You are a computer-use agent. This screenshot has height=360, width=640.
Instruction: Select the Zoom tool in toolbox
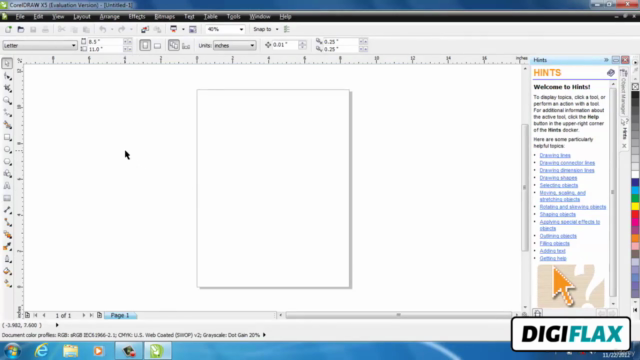click(x=7, y=100)
